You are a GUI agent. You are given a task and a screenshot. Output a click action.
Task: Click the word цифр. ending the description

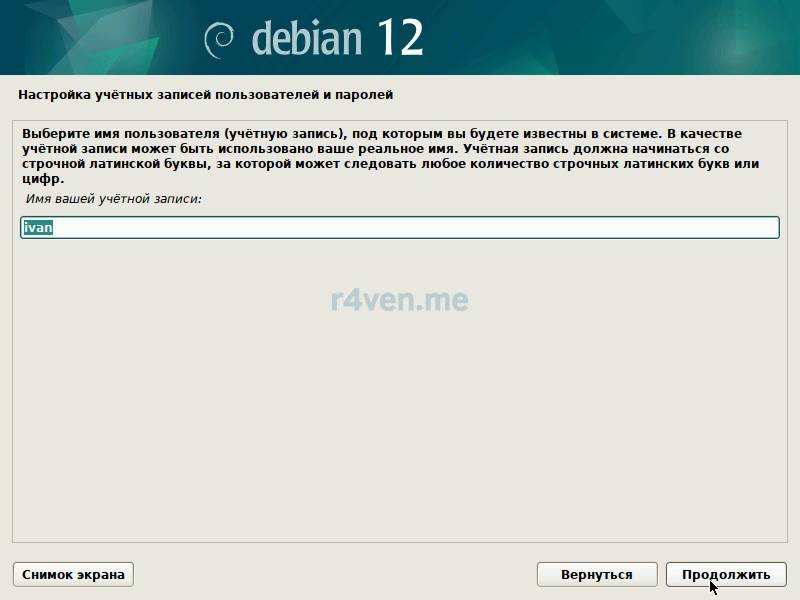click(x=42, y=179)
